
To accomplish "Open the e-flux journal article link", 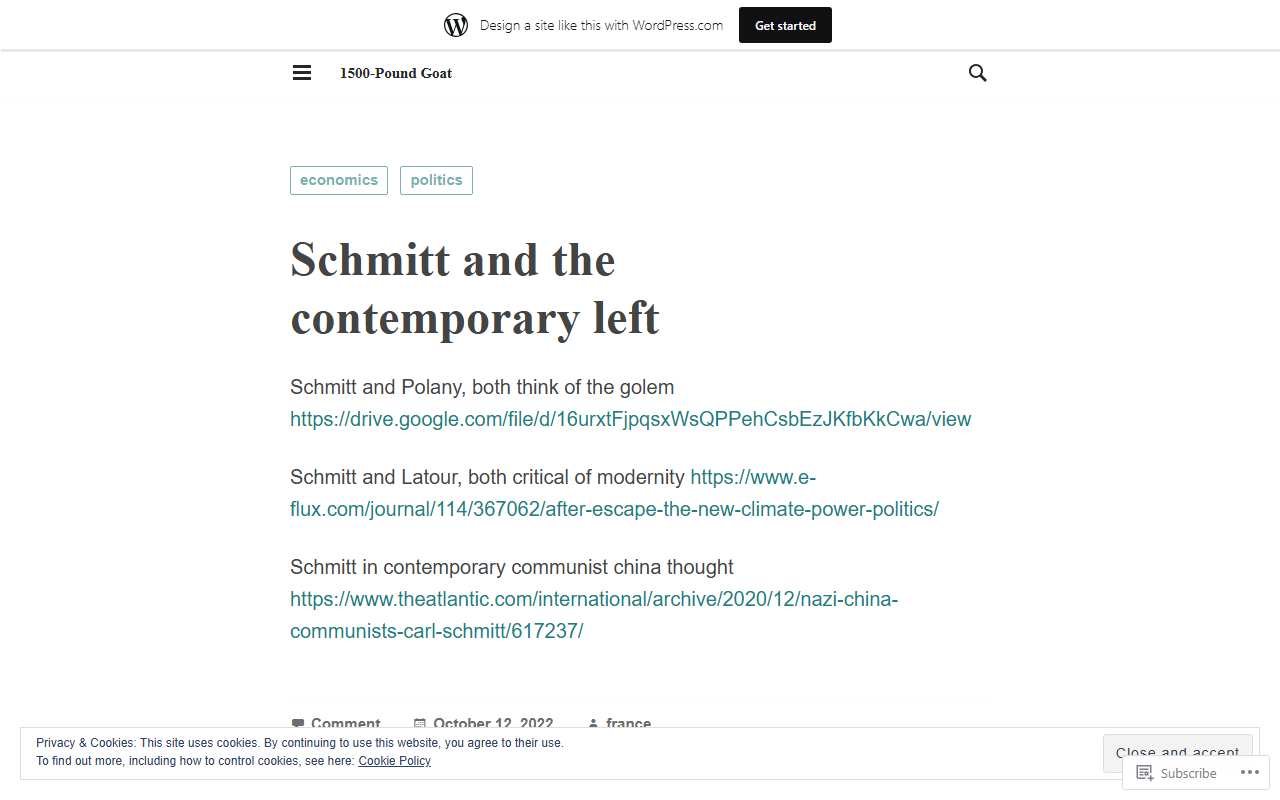I will [x=614, y=493].
